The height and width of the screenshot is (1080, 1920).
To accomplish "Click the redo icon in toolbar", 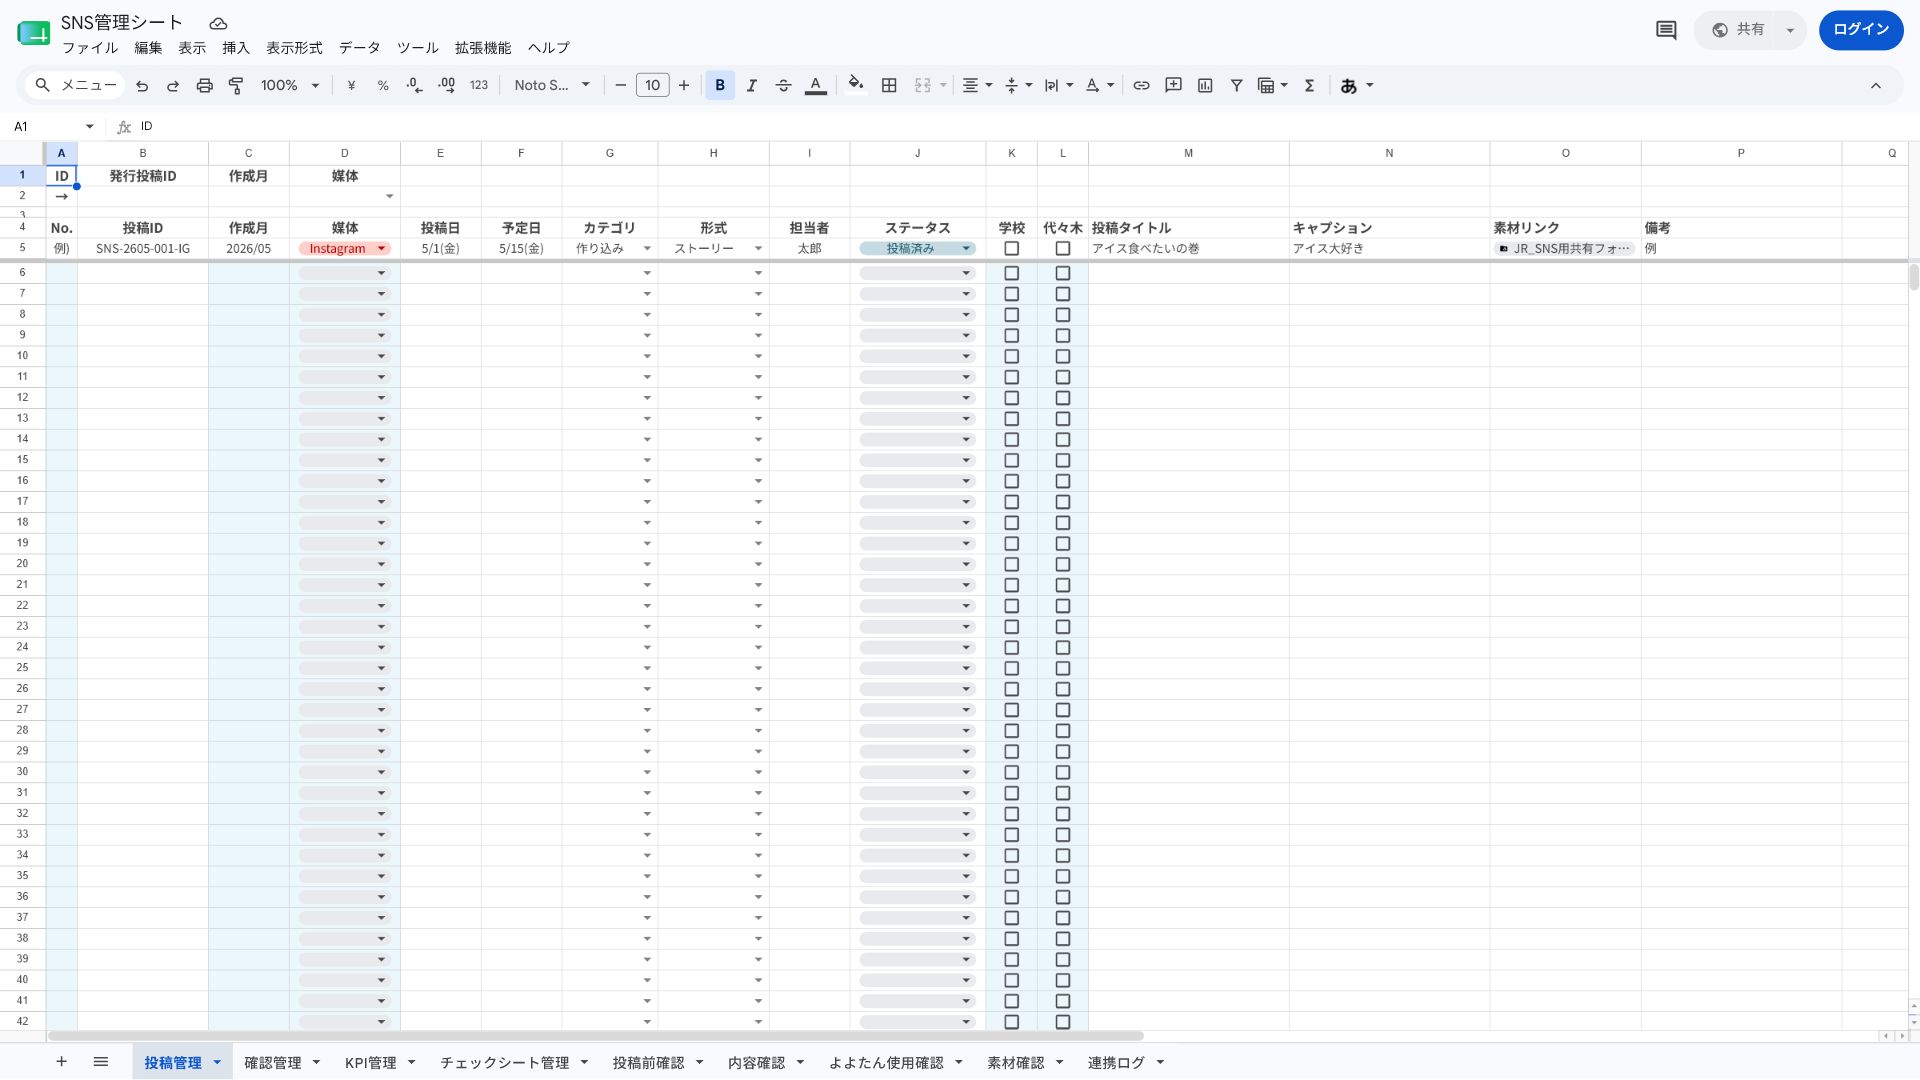I will 173,86.
